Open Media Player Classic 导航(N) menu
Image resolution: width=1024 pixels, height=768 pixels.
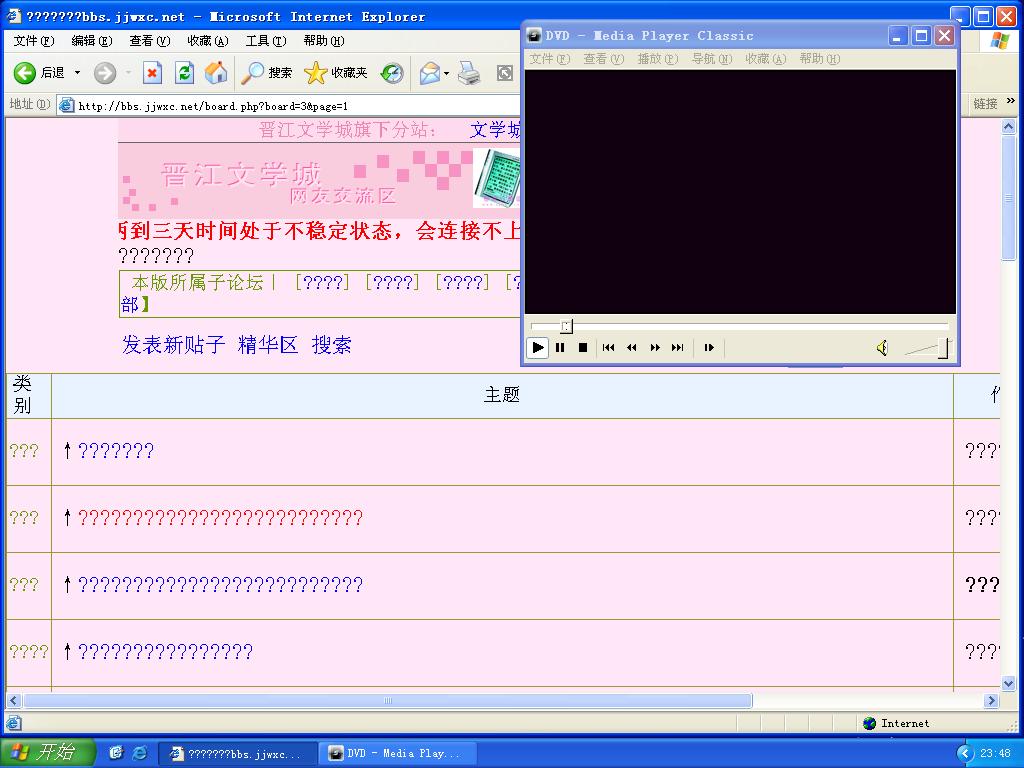point(712,59)
